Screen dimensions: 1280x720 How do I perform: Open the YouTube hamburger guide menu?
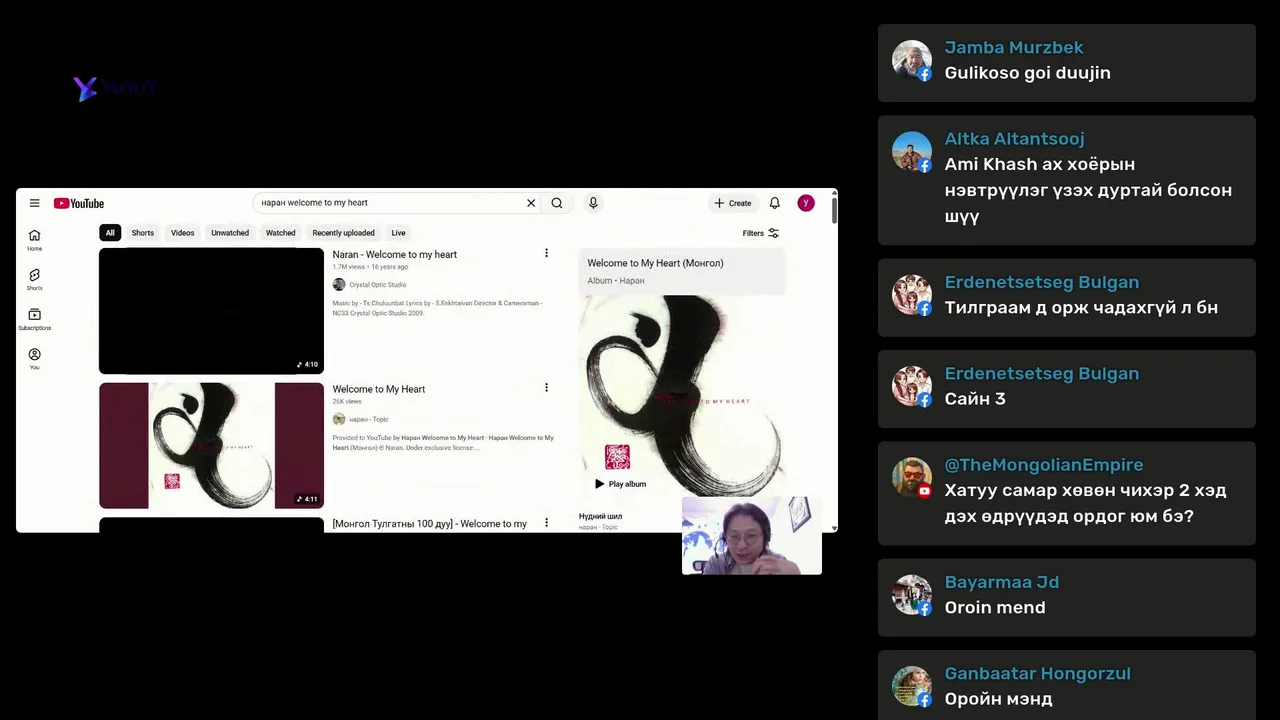coord(34,203)
